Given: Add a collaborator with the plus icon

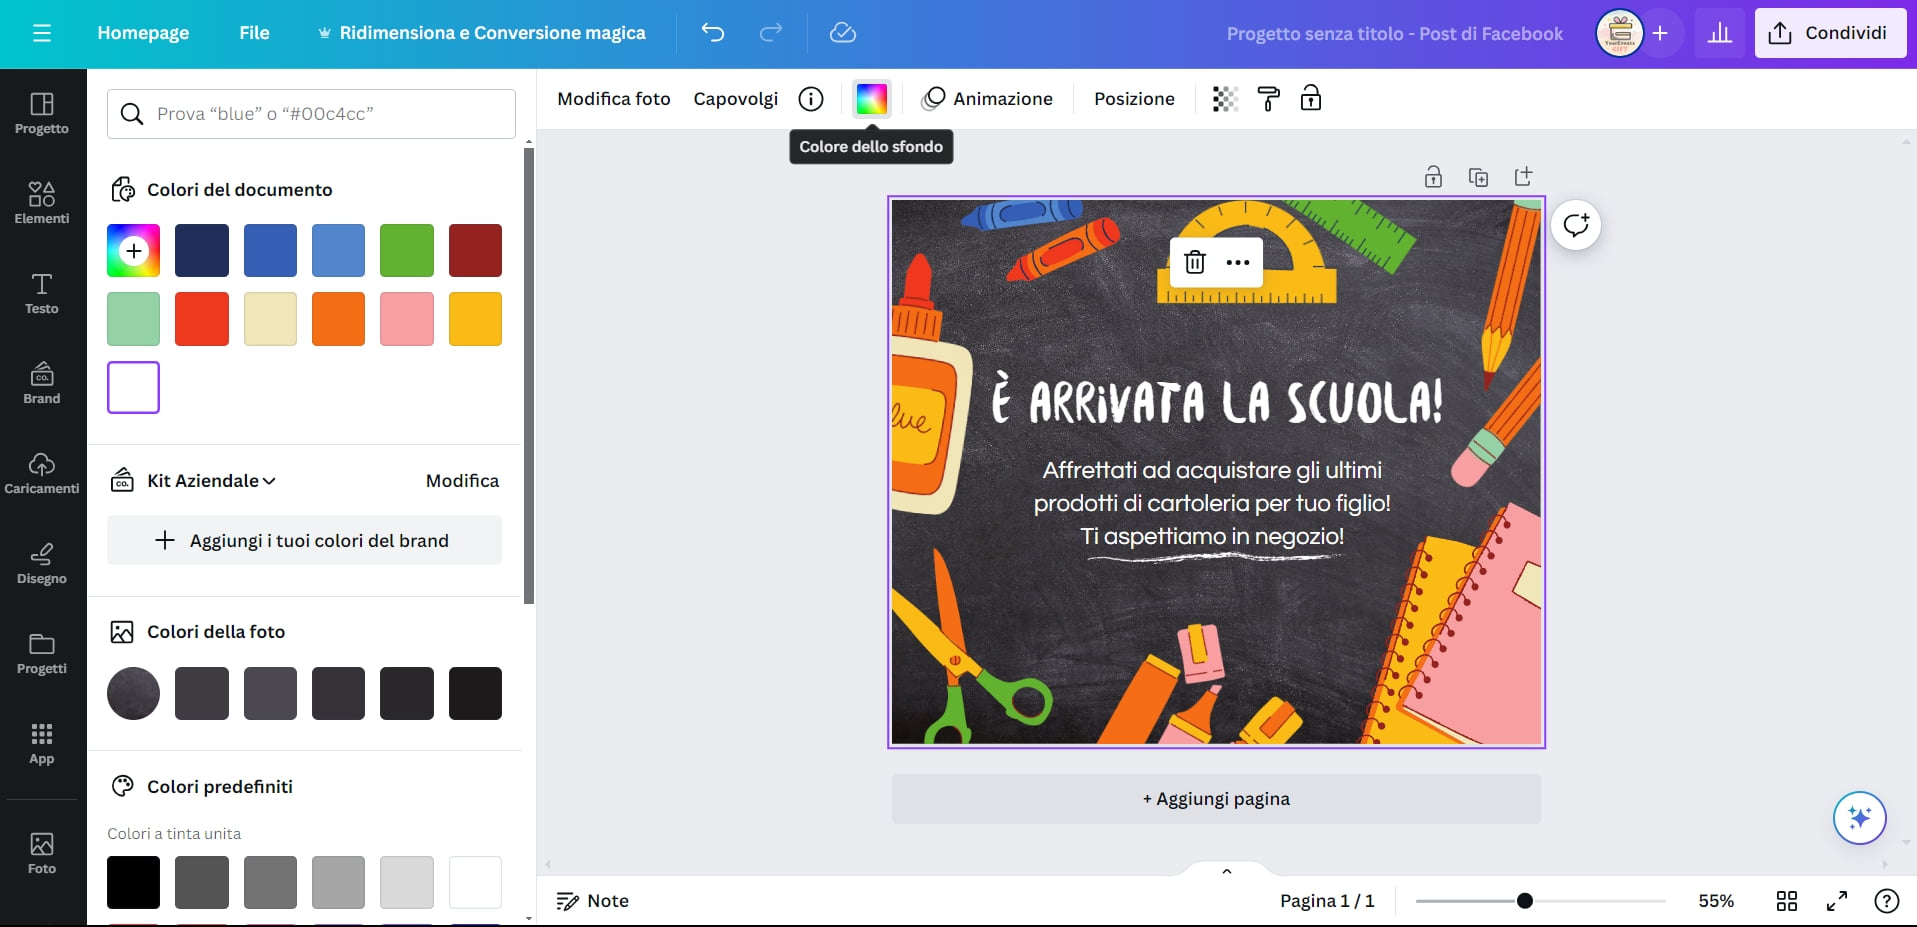Looking at the screenshot, I should 1660,33.
